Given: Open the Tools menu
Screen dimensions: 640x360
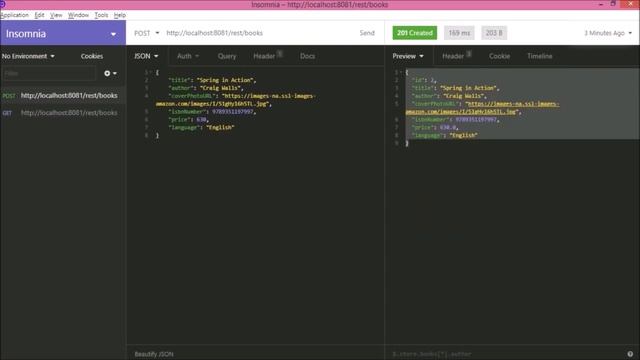Looking at the screenshot, I should coord(101,15).
